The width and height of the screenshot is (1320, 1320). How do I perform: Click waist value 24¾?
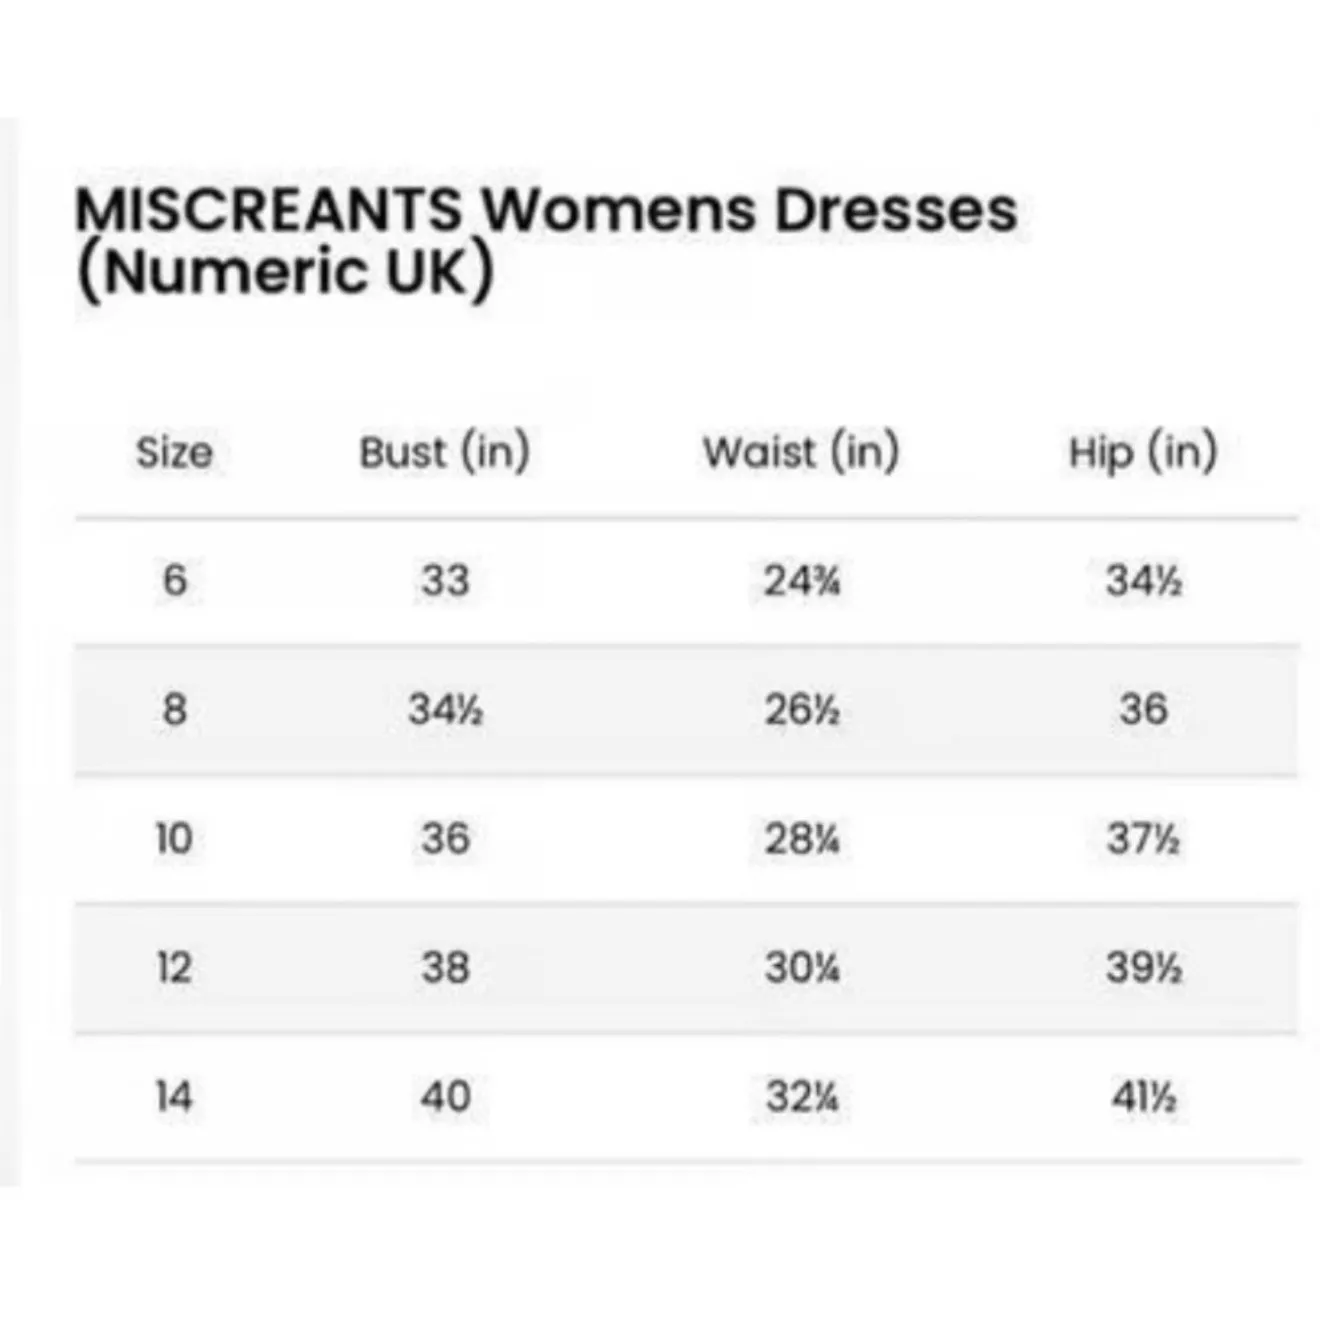pyautogui.click(x=801, y=580)
